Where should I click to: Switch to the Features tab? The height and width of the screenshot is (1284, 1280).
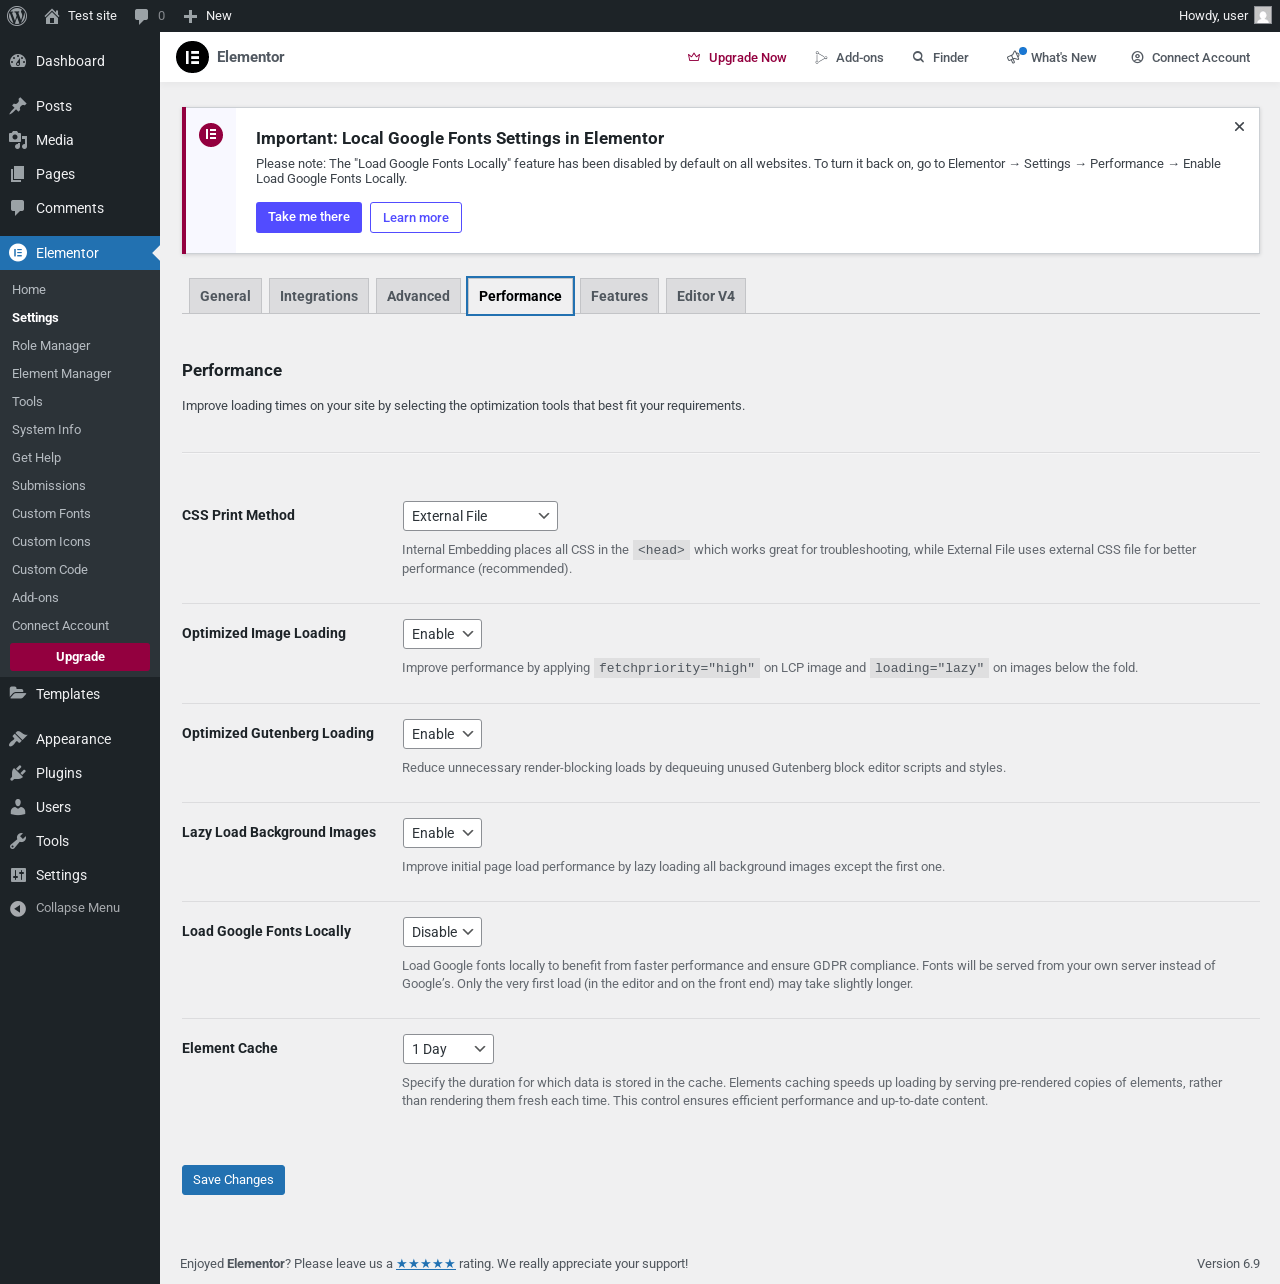pyautogui.click(x=619, y=296)
